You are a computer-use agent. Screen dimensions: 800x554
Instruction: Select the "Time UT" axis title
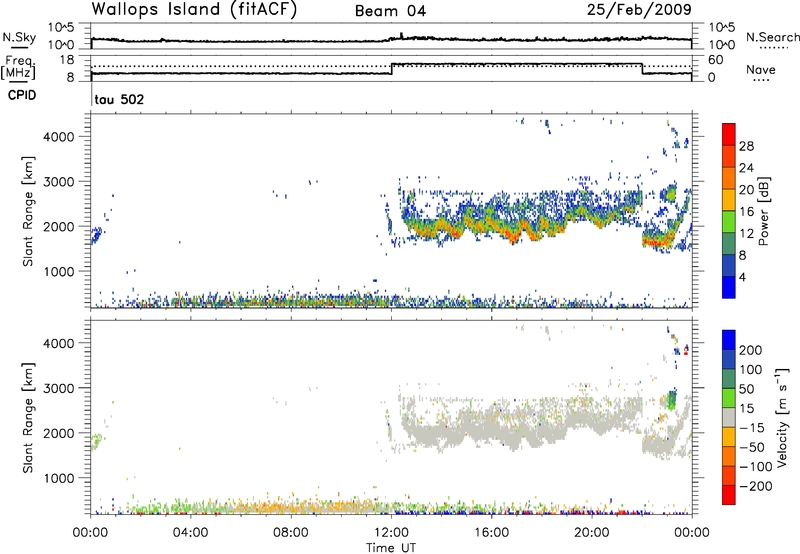click(x=391, y=548)
